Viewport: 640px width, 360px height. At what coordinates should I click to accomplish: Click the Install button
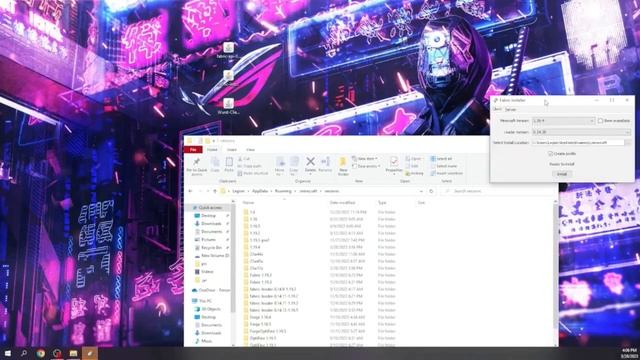pyautogui.click(x=562, y=174)
